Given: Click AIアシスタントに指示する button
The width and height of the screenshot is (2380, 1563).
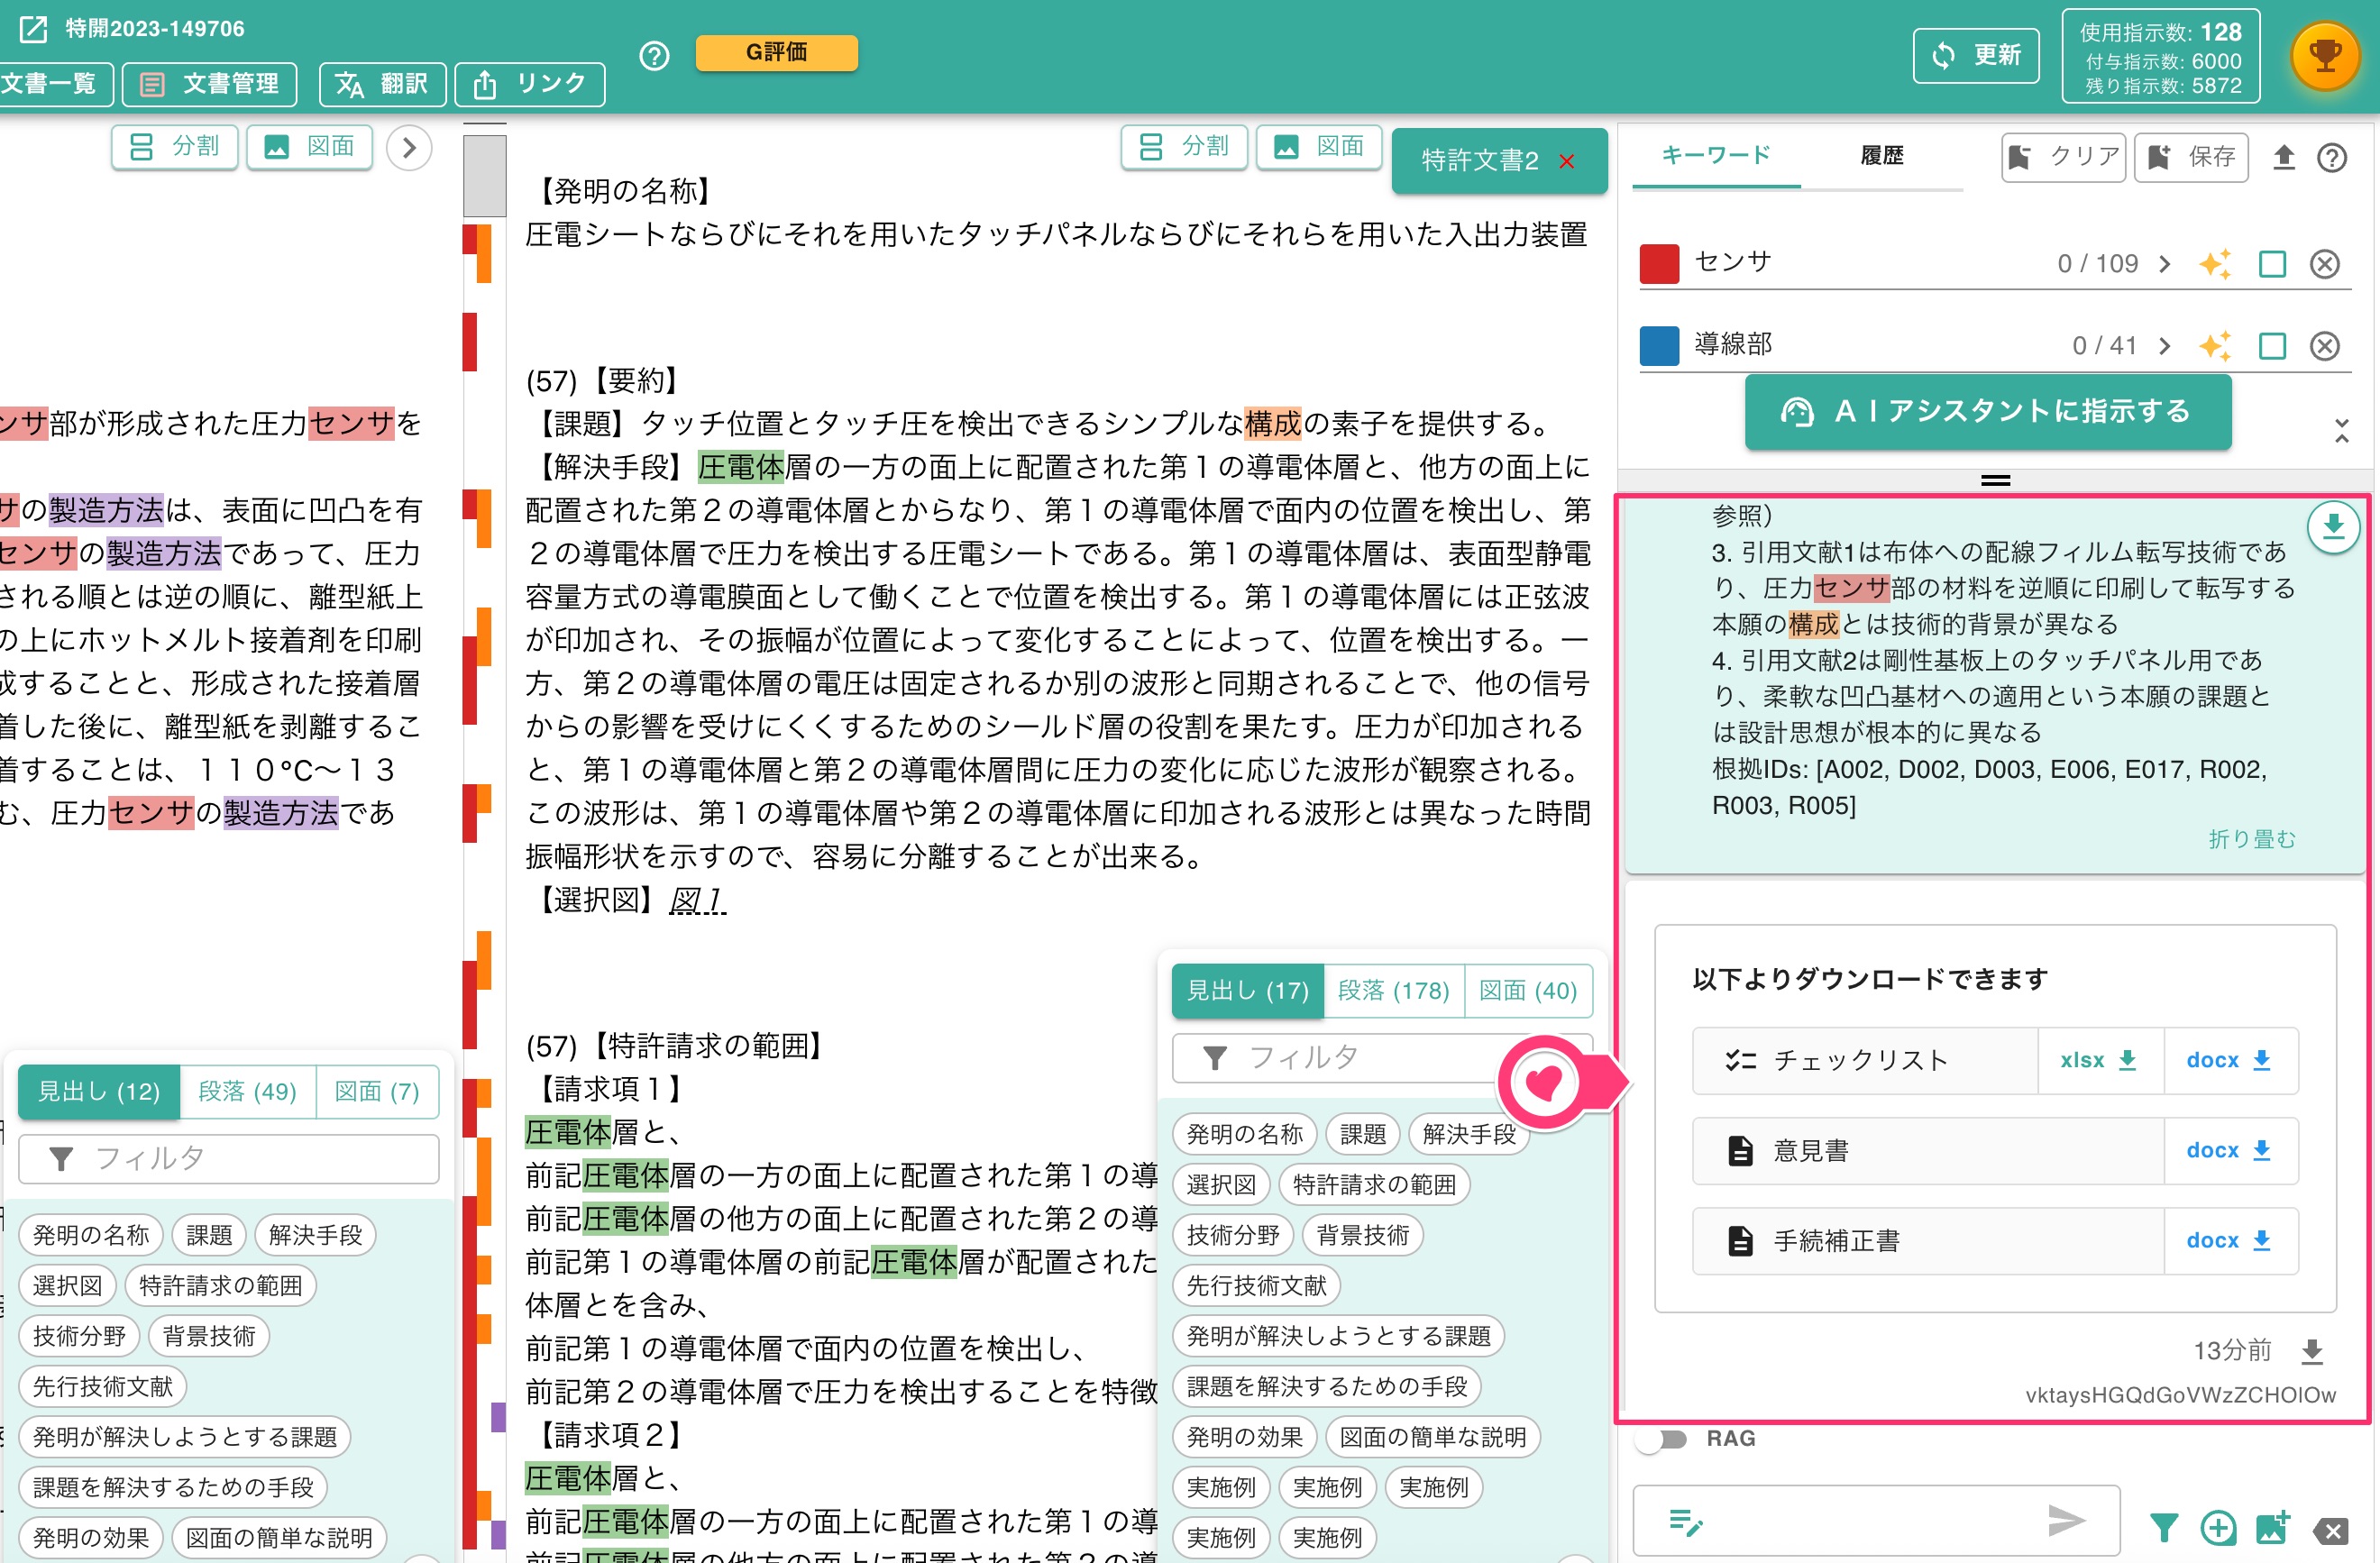Looking at the screenshot, I should (x=1988, y=411).
